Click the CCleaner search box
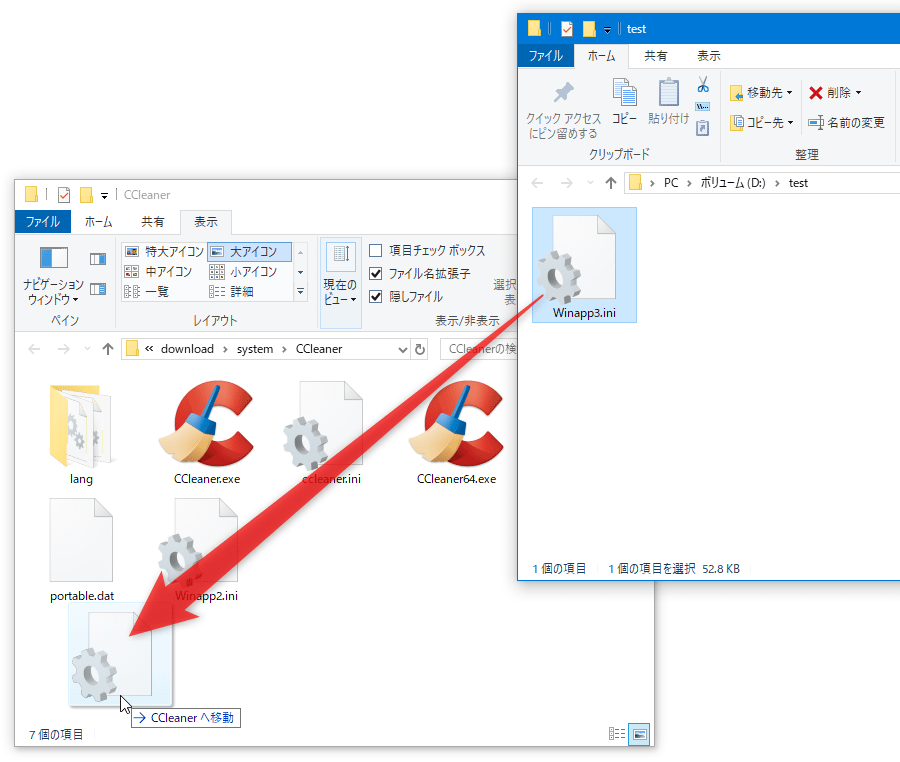900x762 pixels. pos(479,349)
